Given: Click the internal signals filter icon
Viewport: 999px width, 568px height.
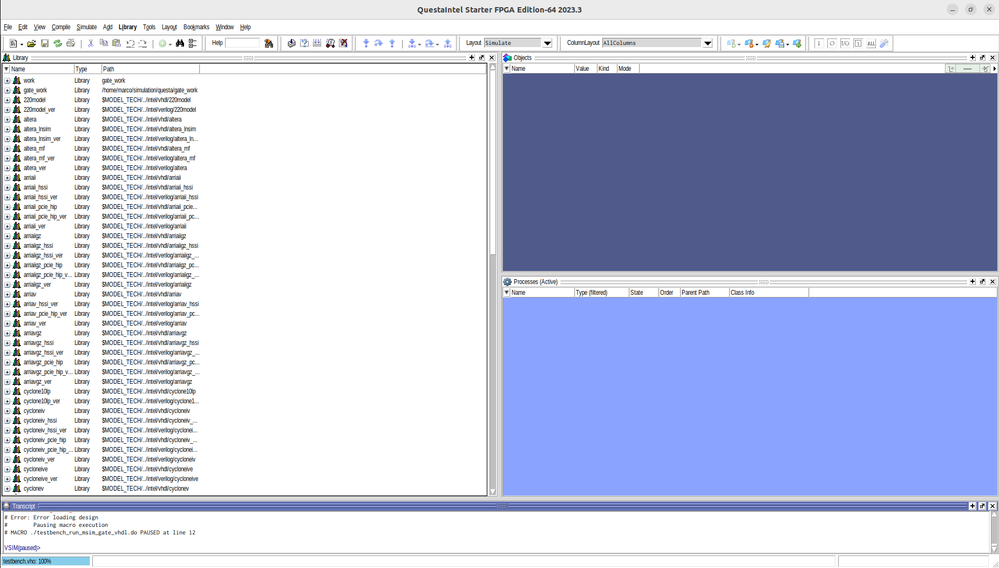Looking at the screenshot, I should pos(858,43).
